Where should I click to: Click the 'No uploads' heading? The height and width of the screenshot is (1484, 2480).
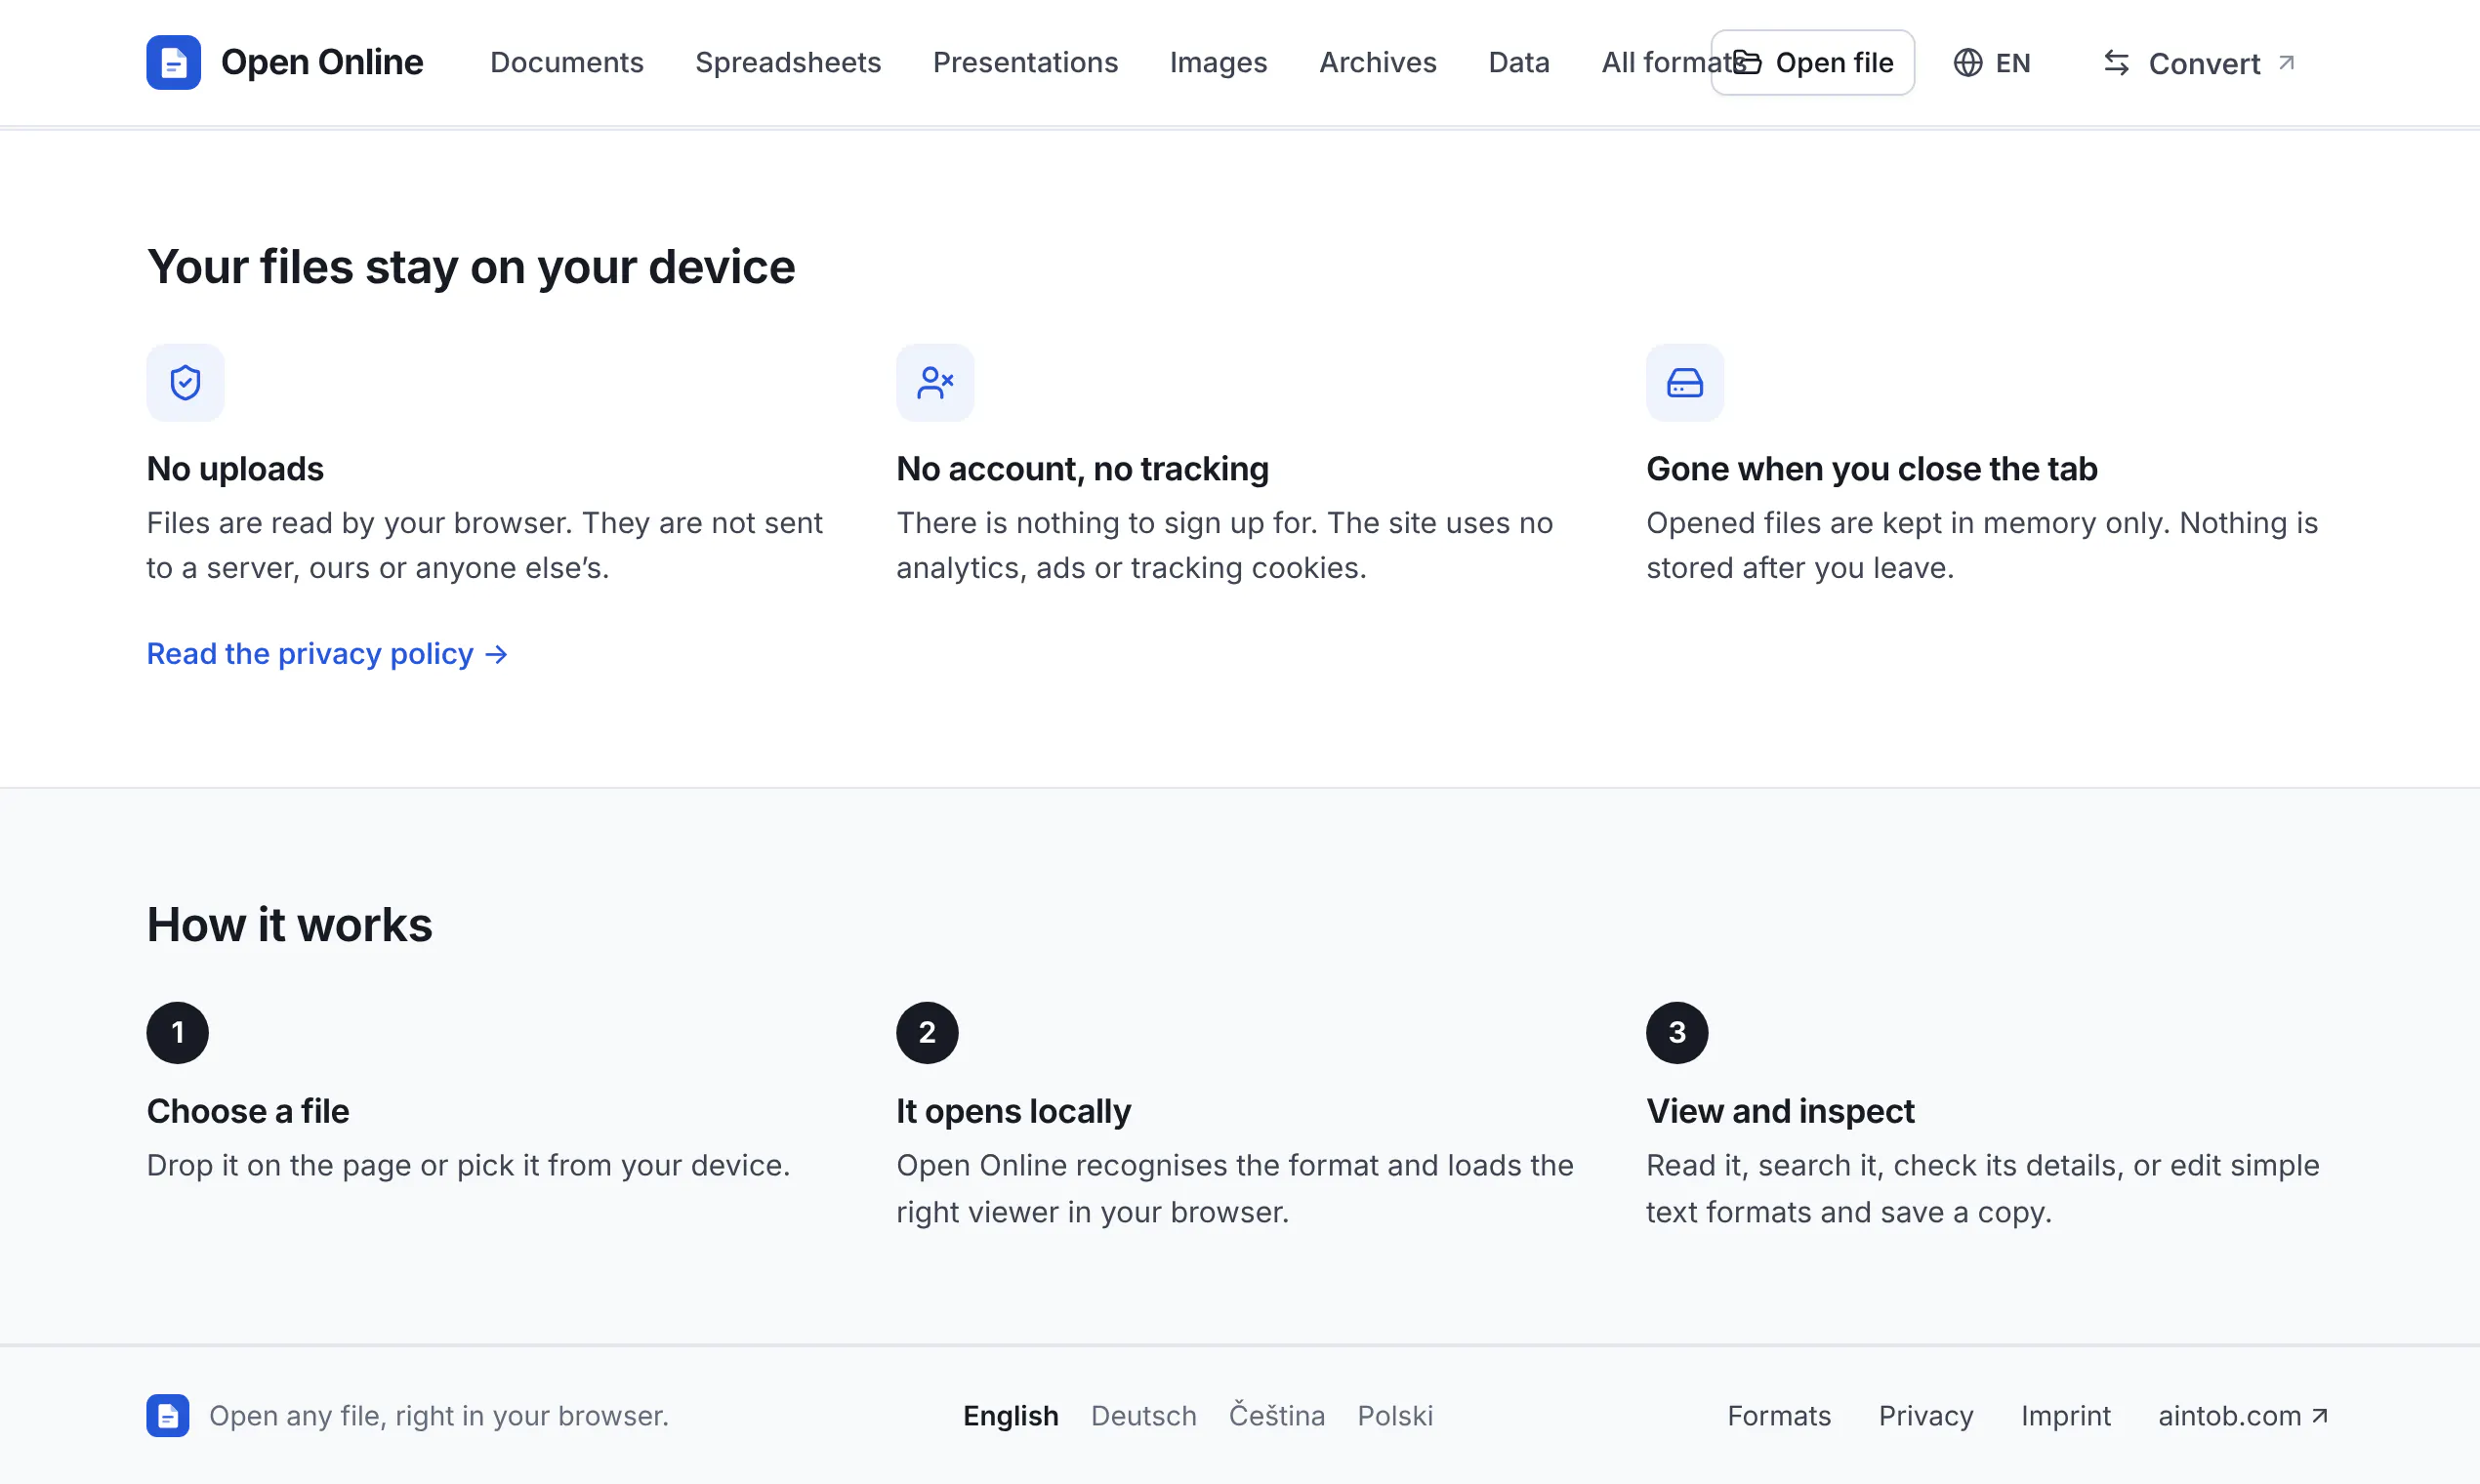pyautogui.click(x=235, y=468)
